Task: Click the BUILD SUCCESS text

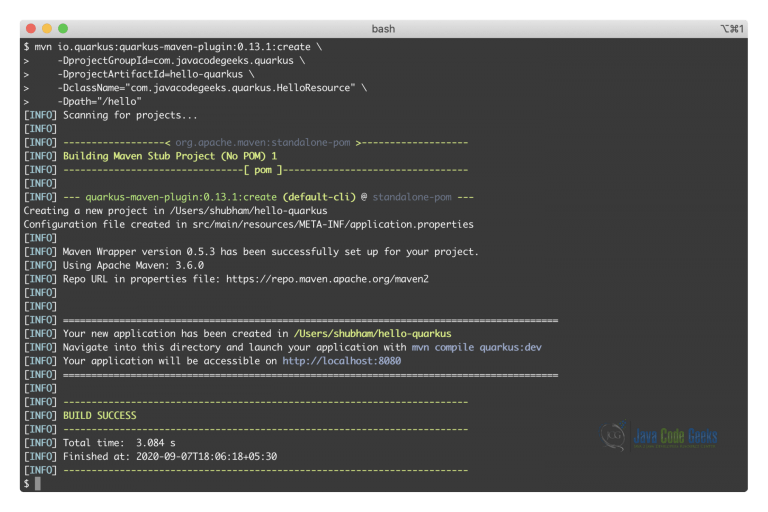Action: 100,415
